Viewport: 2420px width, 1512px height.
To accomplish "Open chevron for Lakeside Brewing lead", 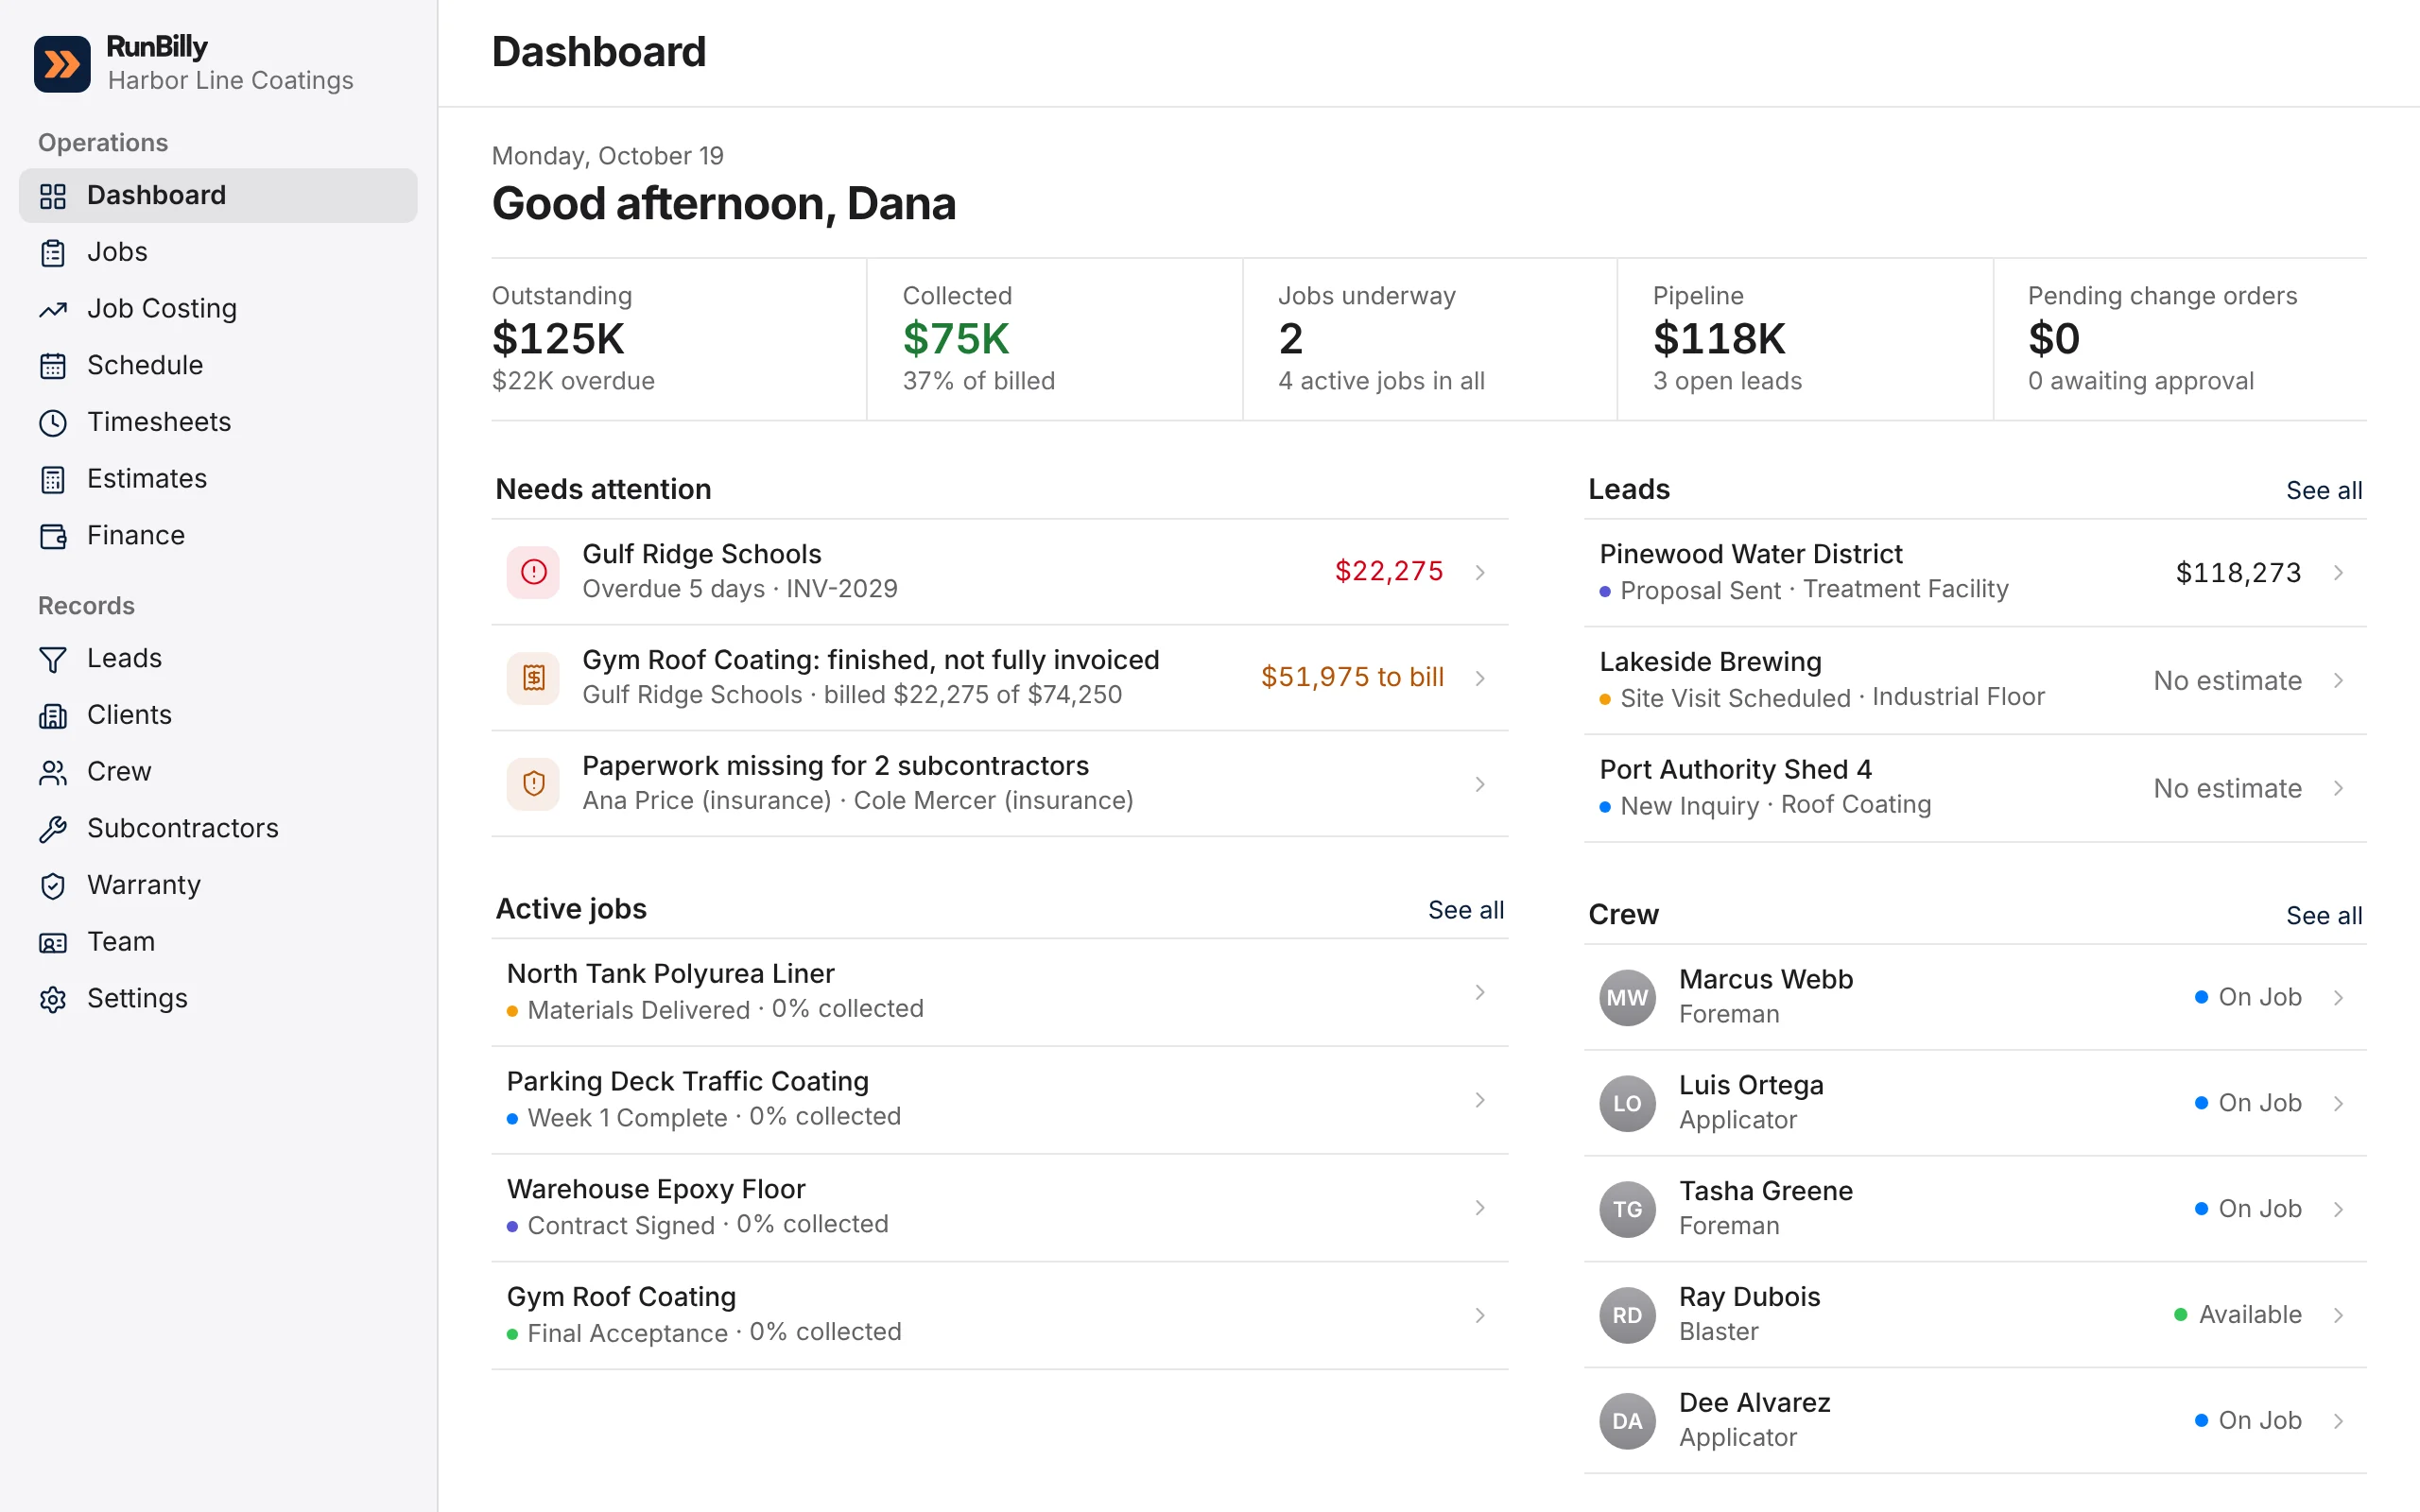I will pos(2339,680).
